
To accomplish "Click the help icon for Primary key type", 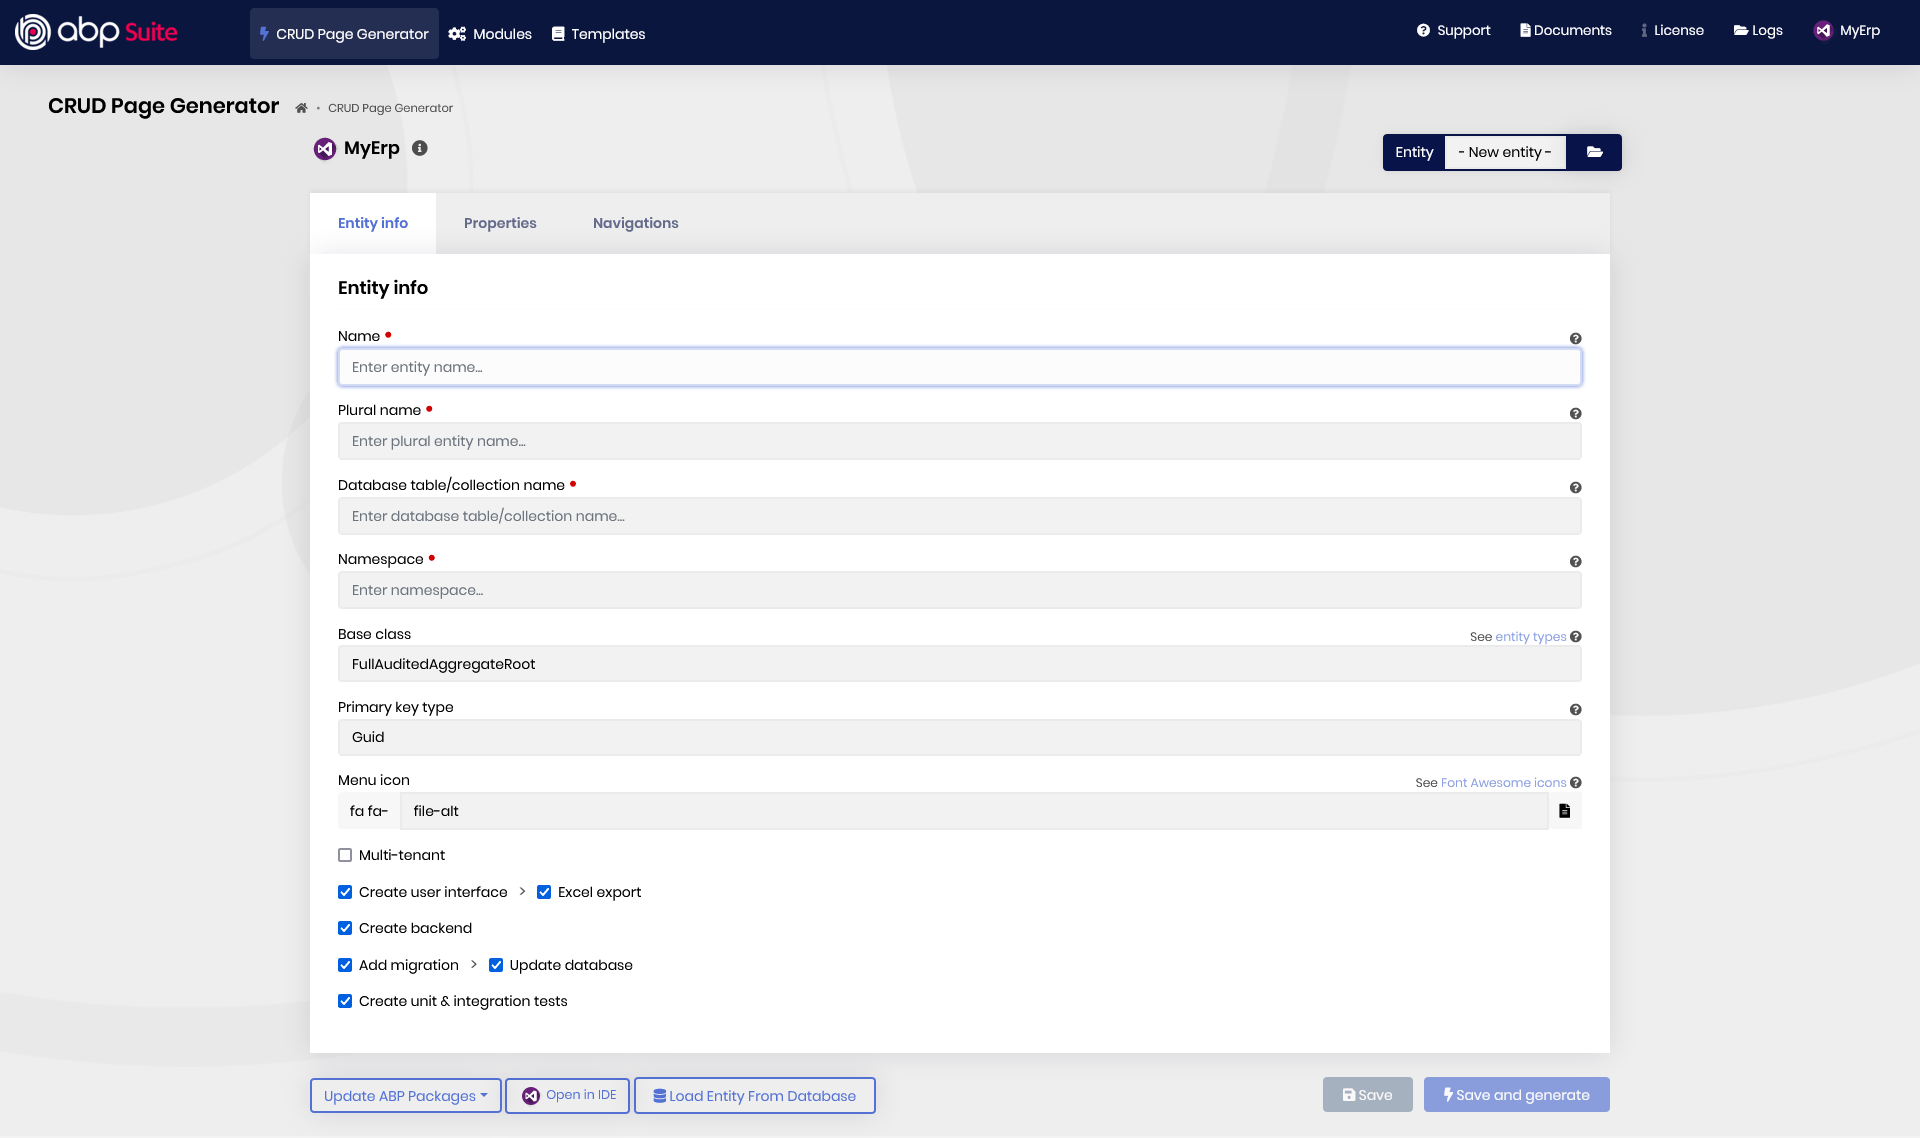I will pos(1575,710).
